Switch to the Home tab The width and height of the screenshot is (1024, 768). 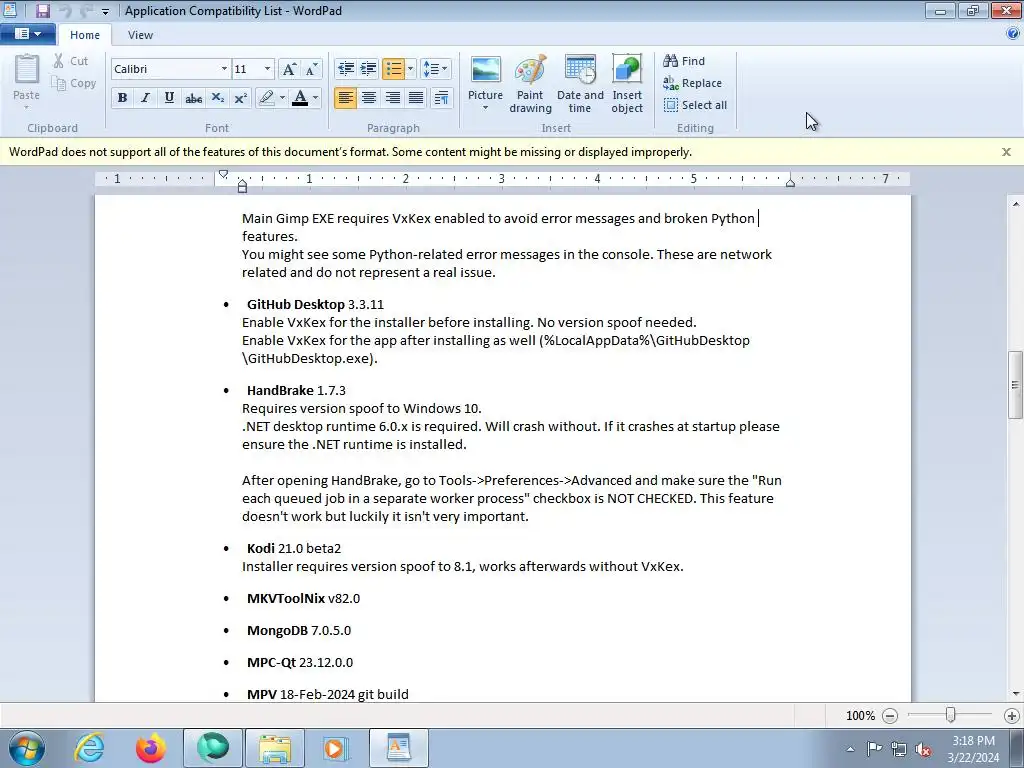[85, 35]
